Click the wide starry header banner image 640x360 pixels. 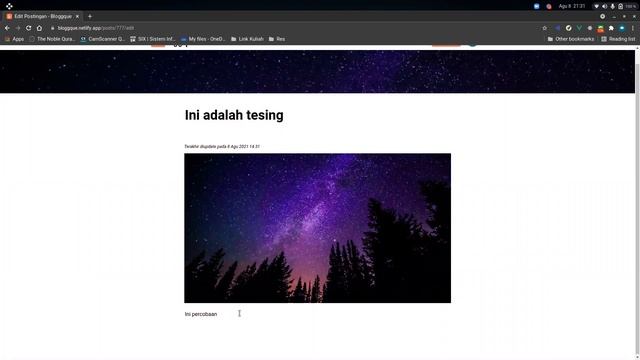318,72
